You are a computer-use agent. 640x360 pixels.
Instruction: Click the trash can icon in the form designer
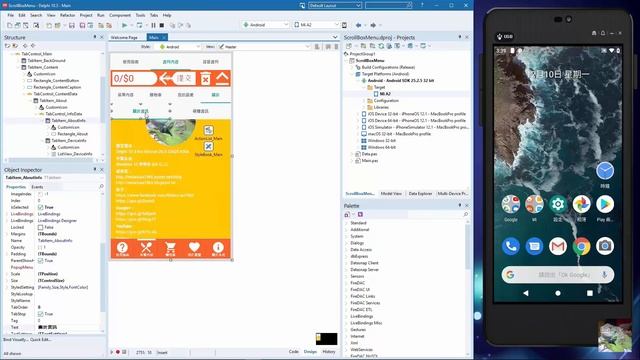click(205, 78)
